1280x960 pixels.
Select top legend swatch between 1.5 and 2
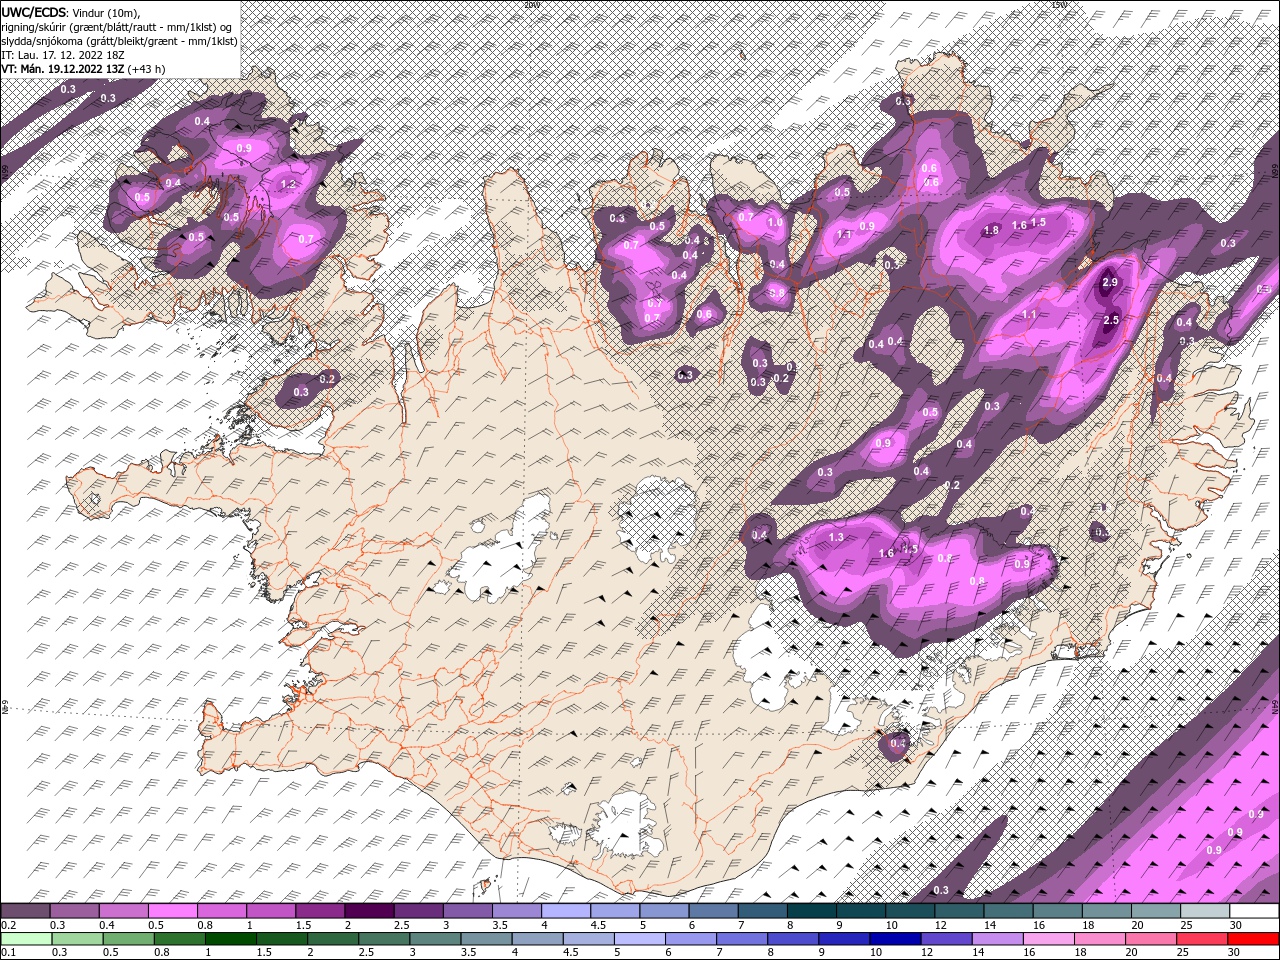320,911
